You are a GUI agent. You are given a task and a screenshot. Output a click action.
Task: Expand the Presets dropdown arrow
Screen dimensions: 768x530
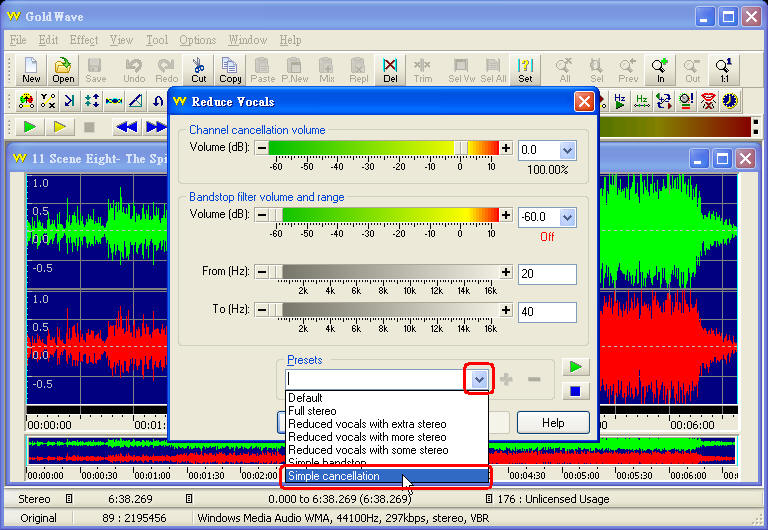pyautogui.click(x=479, y=379)
